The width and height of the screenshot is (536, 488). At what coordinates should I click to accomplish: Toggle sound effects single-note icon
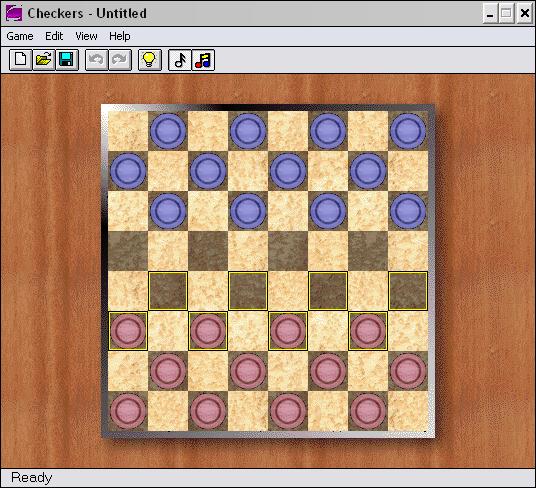click(180, 60)
